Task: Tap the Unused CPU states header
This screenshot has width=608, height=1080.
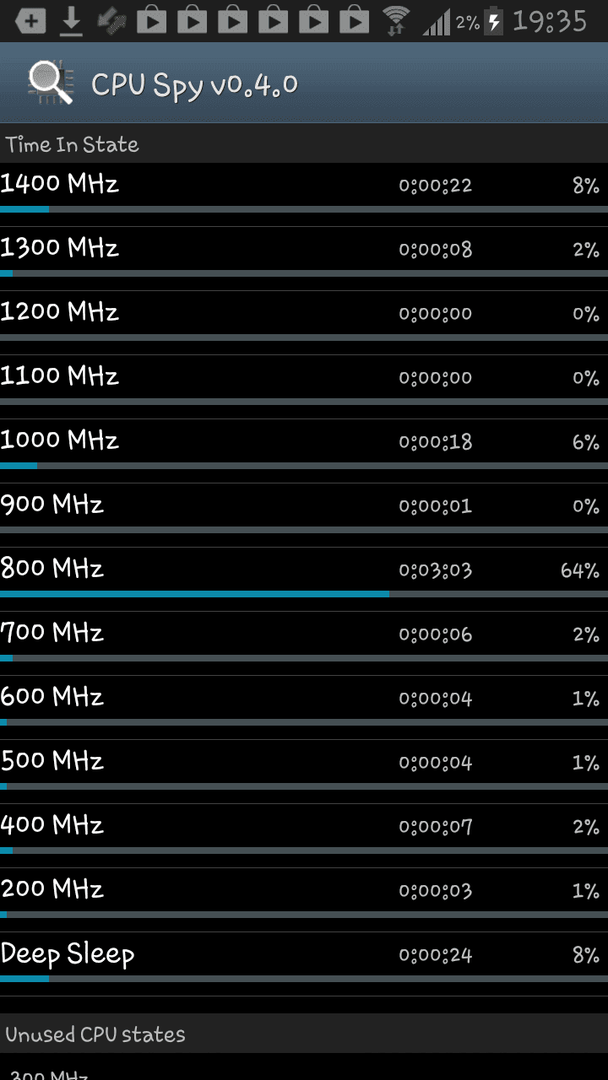Action: (95, 1035)
